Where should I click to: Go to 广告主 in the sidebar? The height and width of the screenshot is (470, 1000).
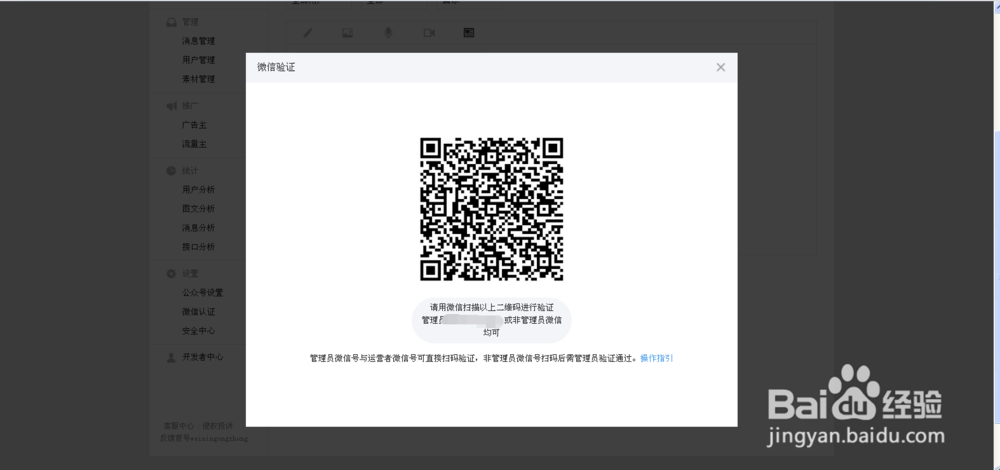click(x=194, y=125)
